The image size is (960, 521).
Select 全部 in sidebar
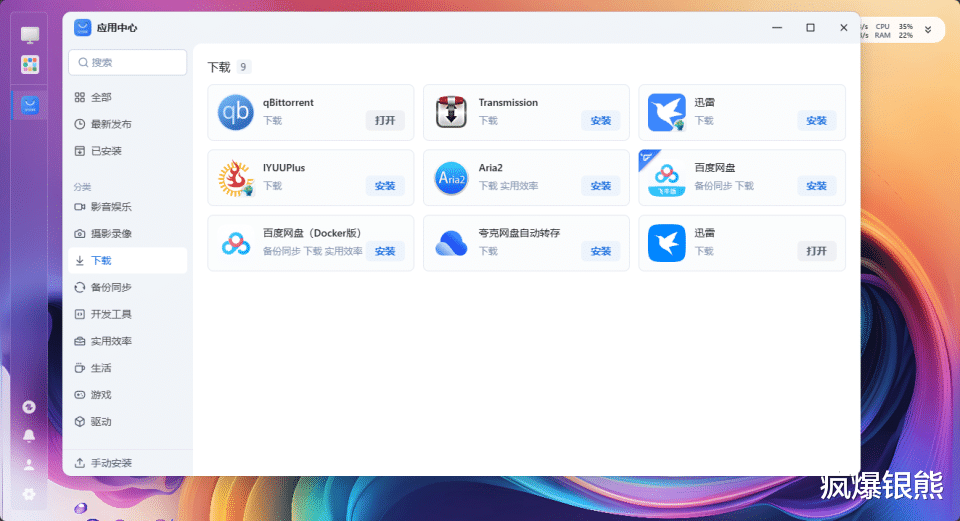pyautogui.click(x=127, y=97)
